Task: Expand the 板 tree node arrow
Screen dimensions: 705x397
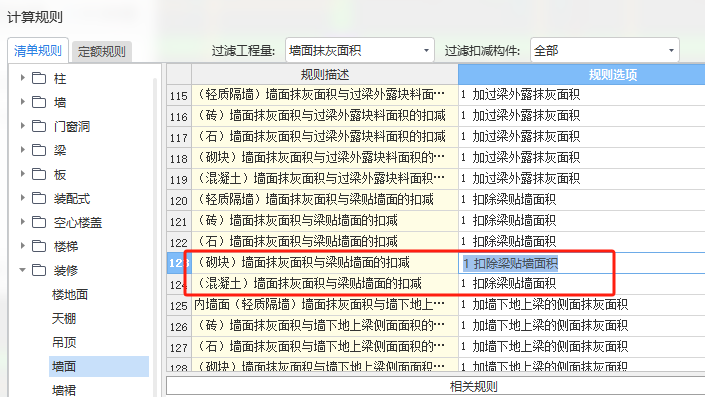Action: click(22, 174)
